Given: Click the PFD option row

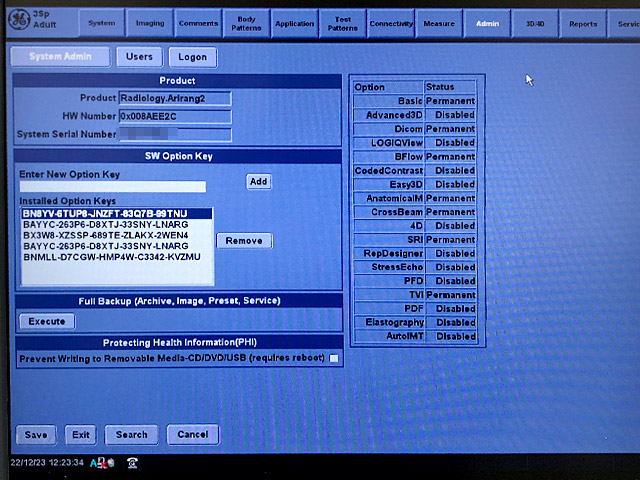Looking at the screenshot, I should pyautogui.click(x=415, y=281).
